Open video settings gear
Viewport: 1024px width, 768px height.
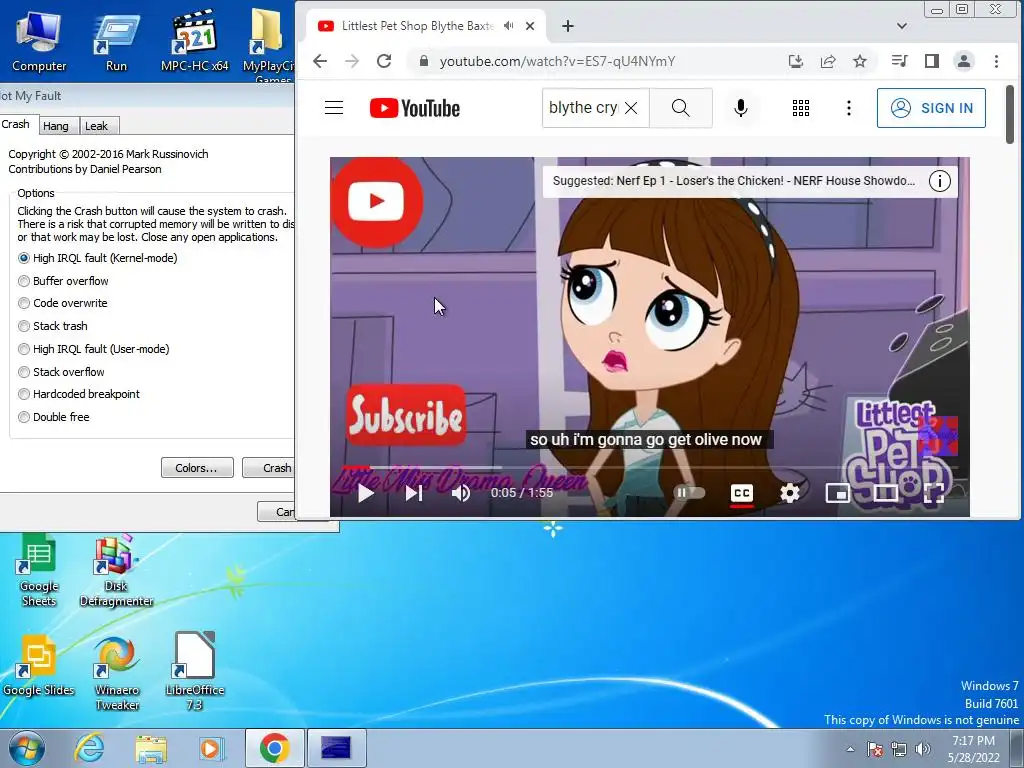[790, 493]
